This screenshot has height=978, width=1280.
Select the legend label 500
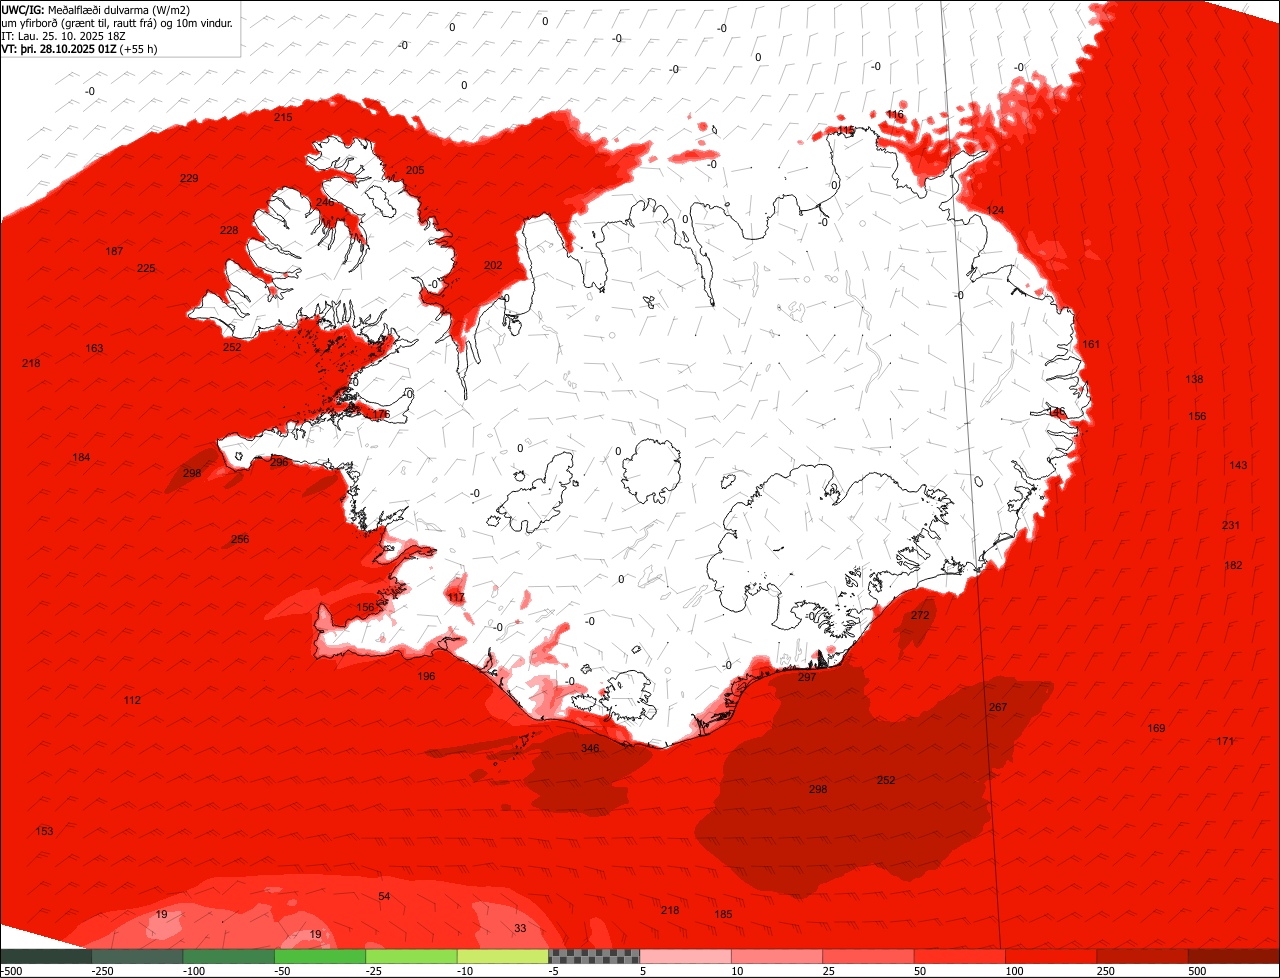[1199, 971]
